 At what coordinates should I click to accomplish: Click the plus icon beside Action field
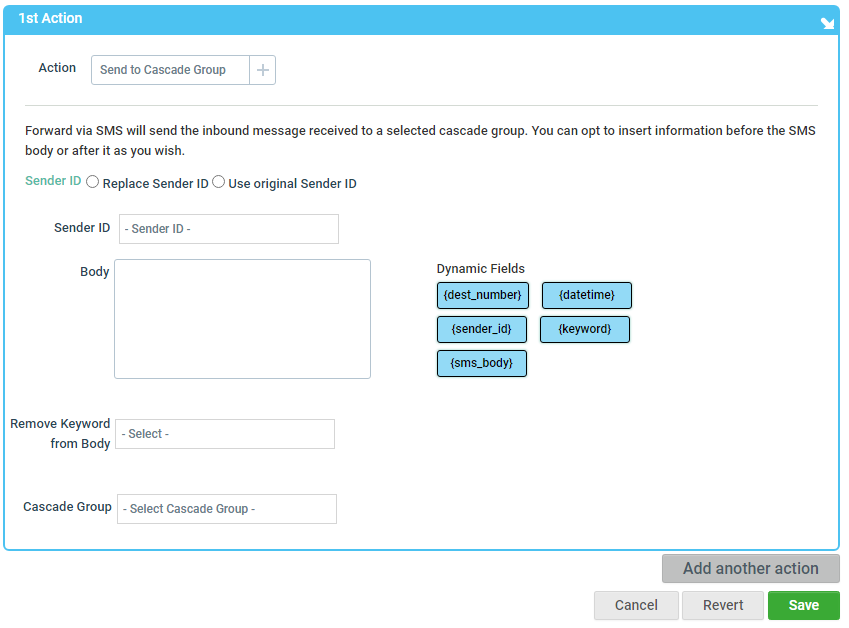point(263,70)
